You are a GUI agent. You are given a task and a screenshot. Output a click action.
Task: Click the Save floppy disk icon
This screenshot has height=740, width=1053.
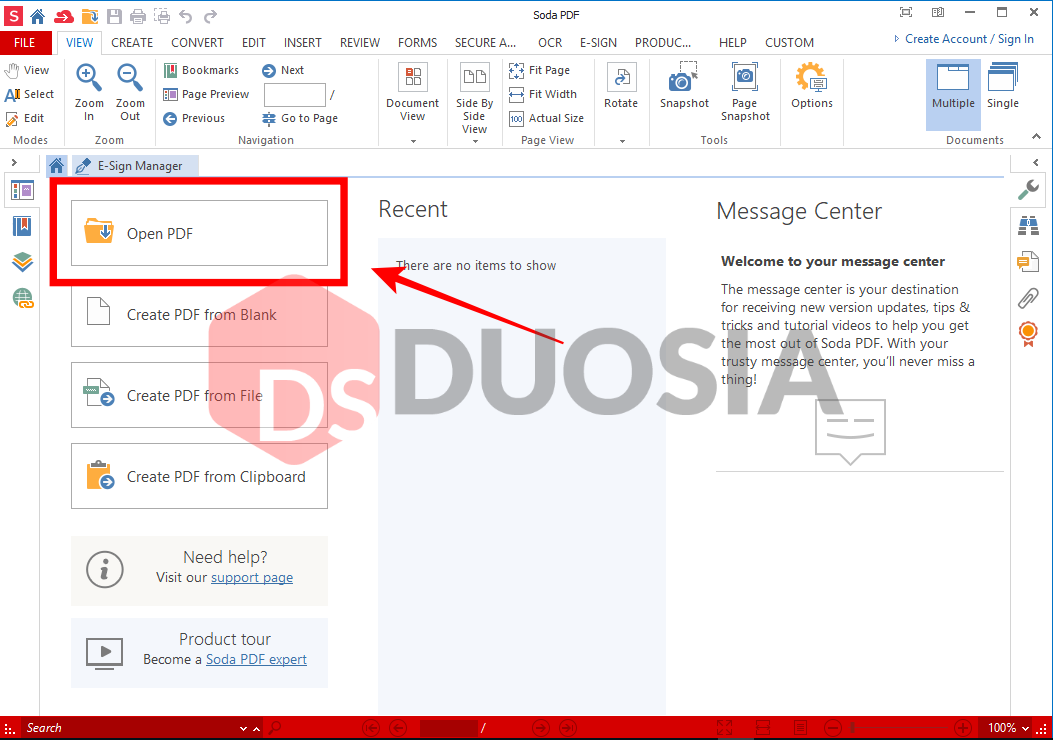click(115, 15)
